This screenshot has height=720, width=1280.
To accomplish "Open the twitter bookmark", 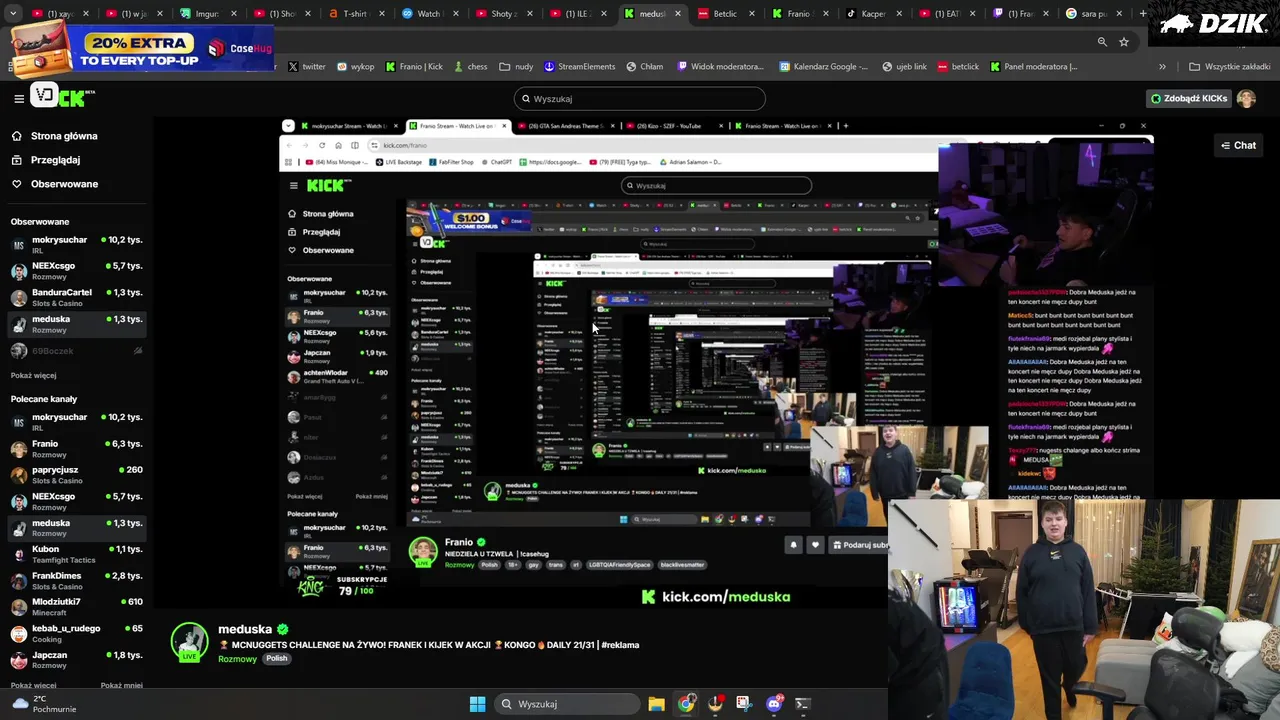I will (x=307, y=67).
